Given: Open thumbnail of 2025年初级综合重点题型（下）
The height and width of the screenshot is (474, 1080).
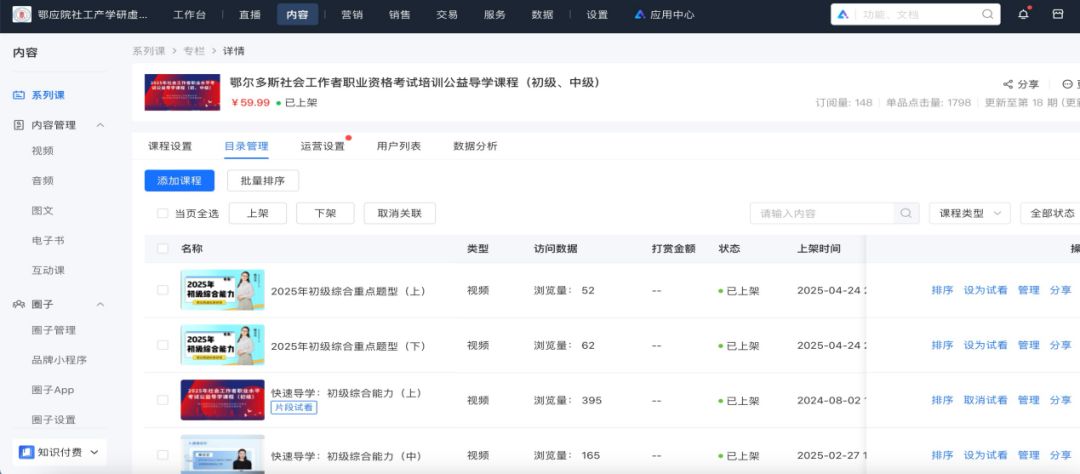Looking at the screenshot, I should tap(222, 345).
